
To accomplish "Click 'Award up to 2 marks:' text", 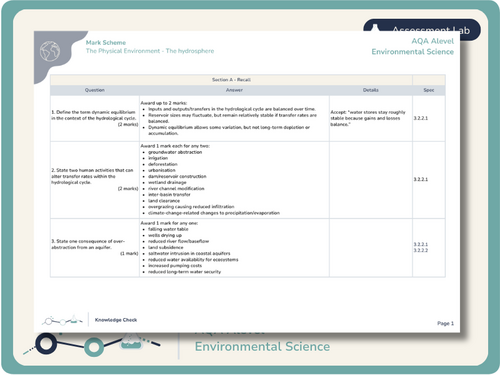I will click(x=164, y=103).
